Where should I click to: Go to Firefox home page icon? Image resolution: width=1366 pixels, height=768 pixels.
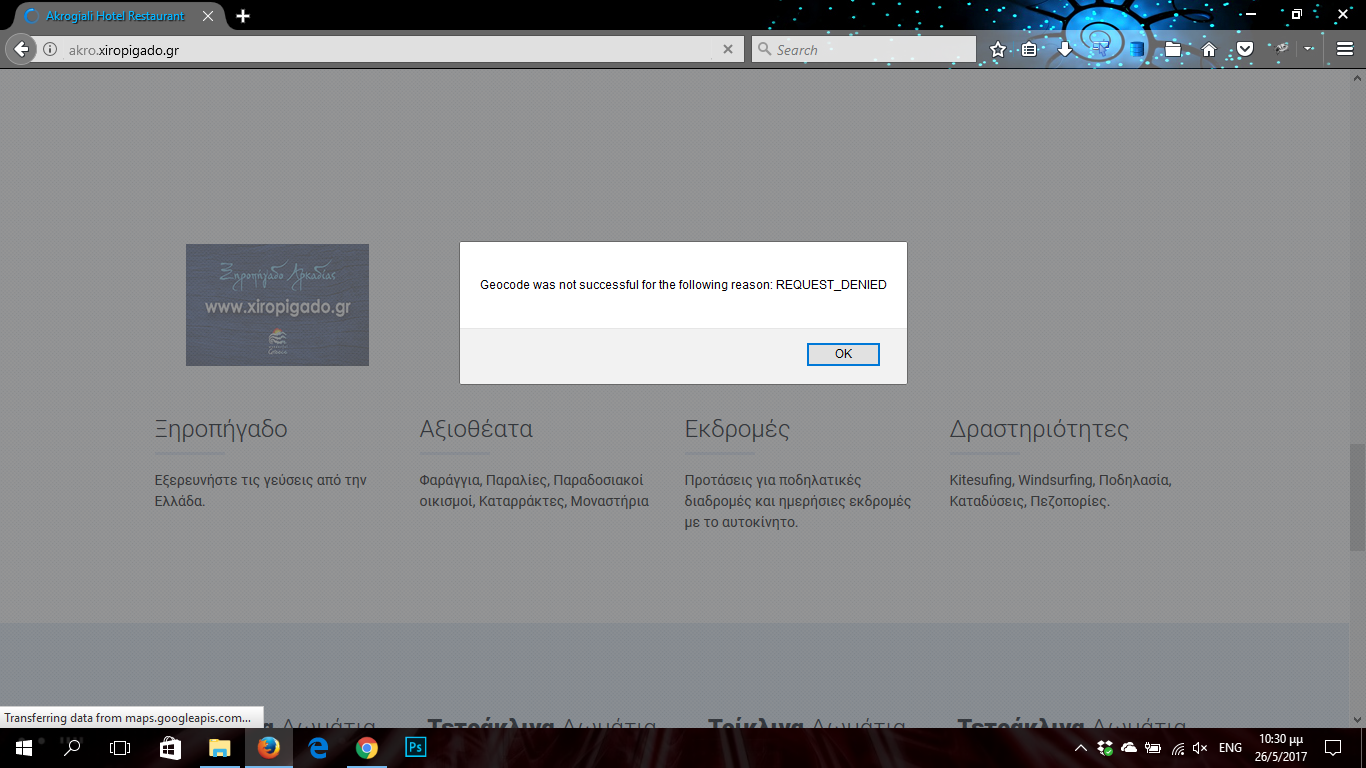click(1209, 49)
